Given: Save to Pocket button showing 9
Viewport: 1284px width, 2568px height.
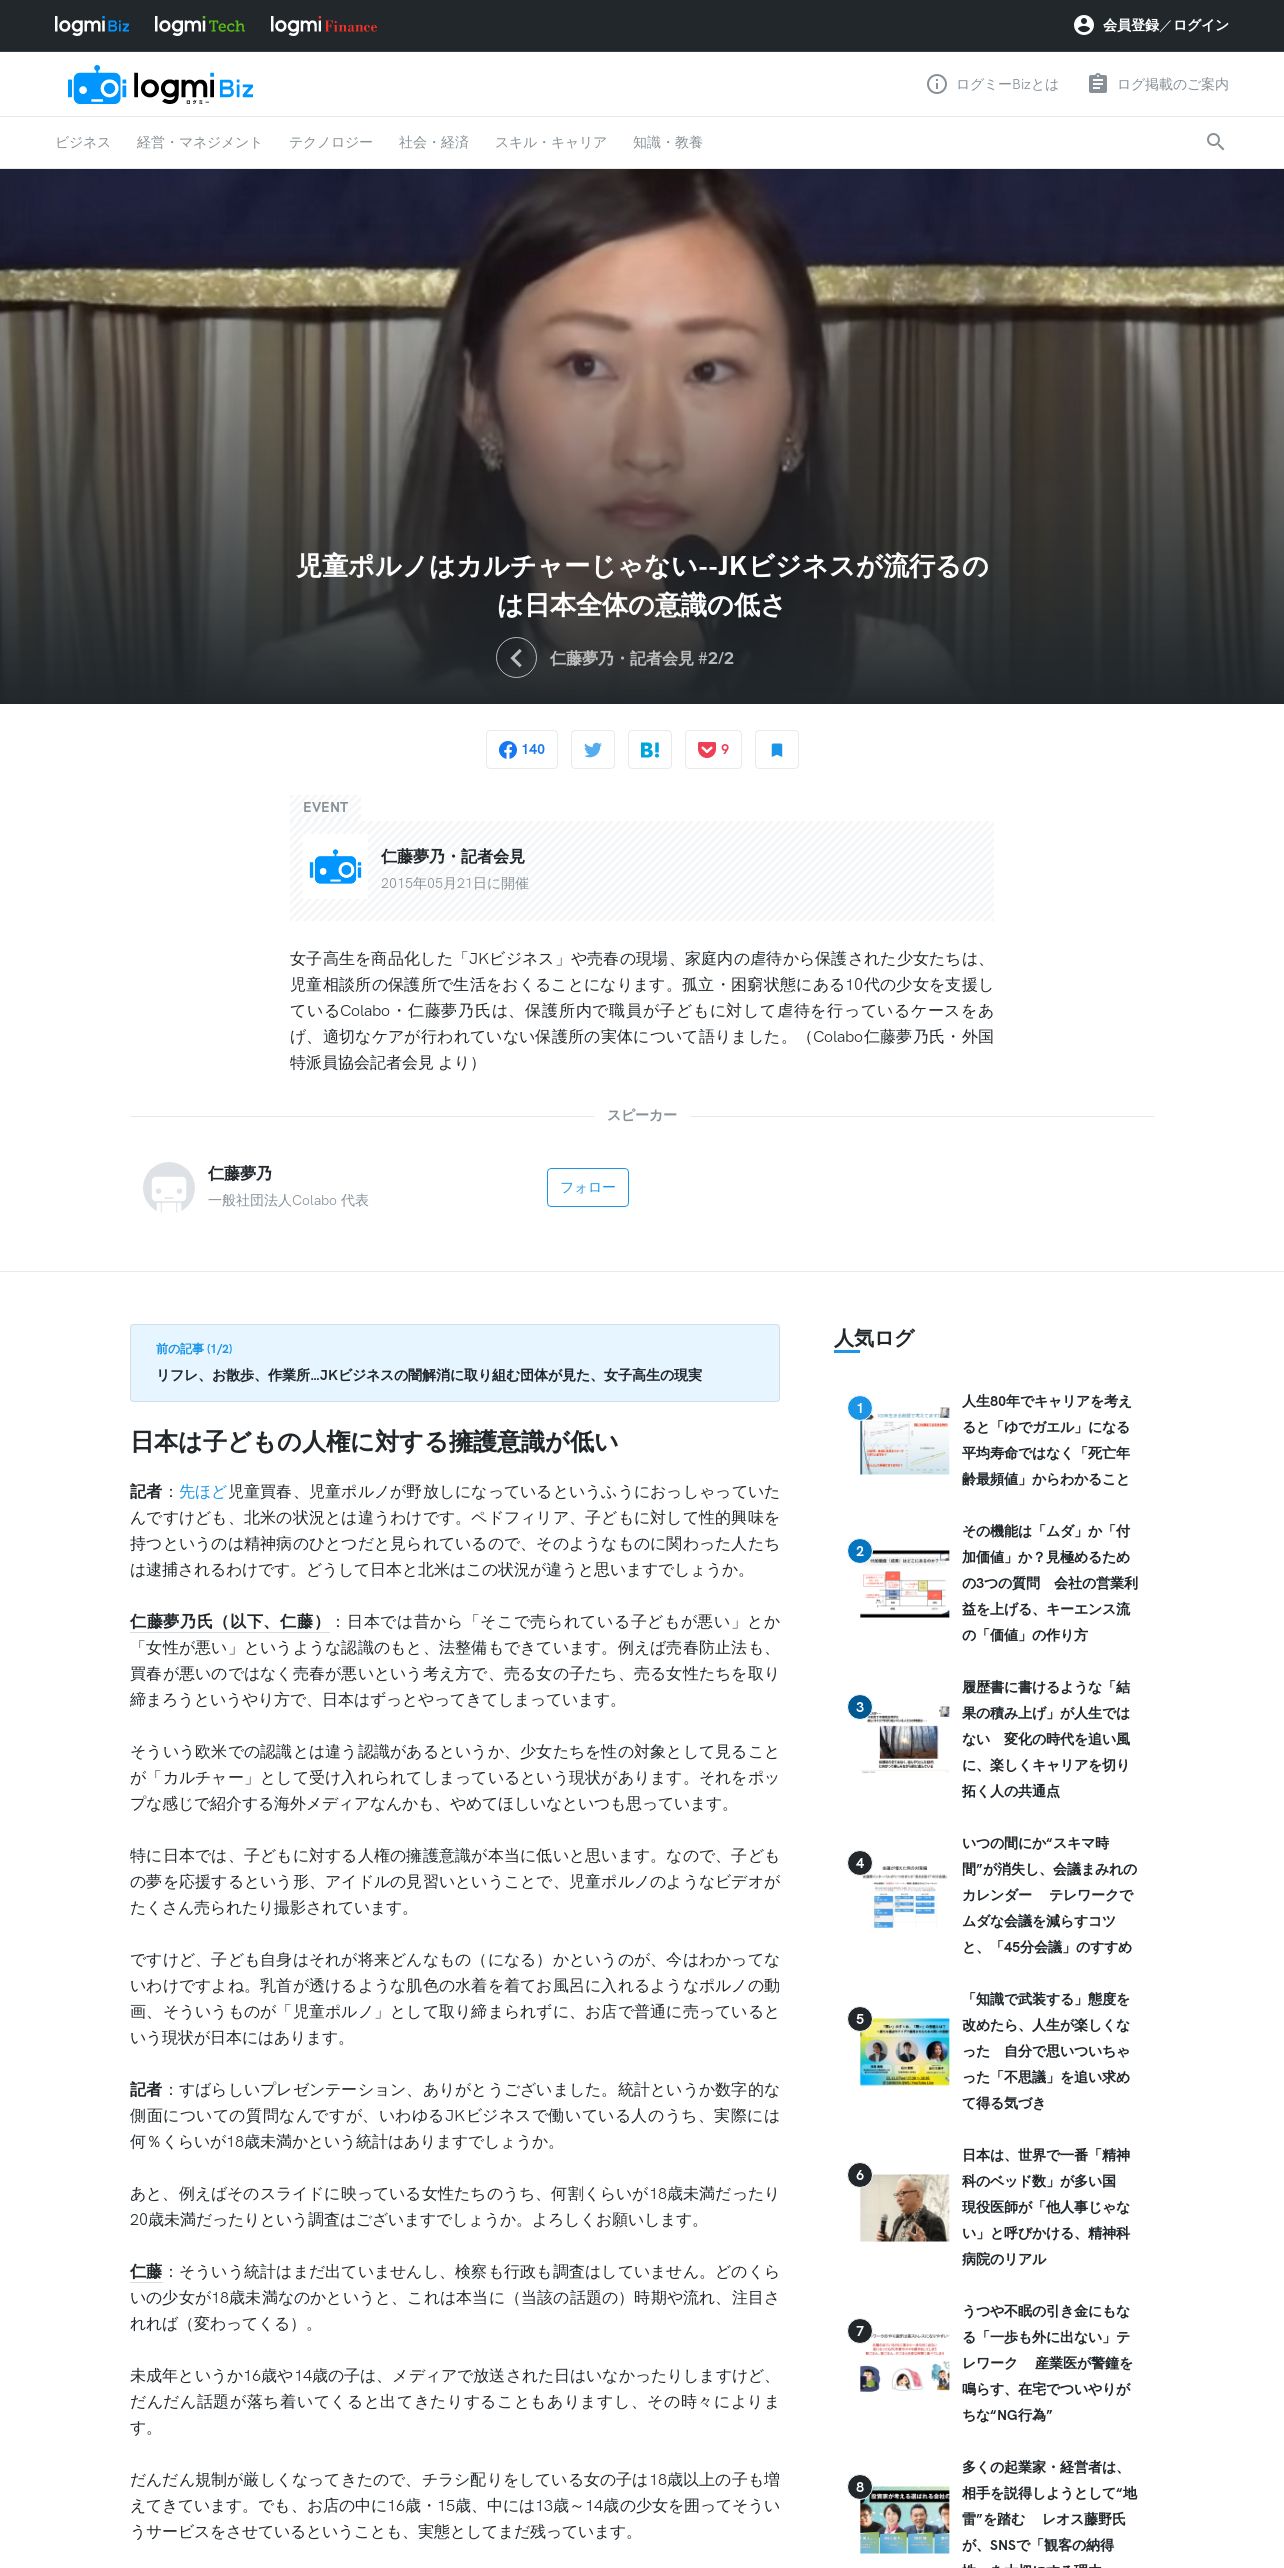Looking at the screenshot, I should point(713,749).
